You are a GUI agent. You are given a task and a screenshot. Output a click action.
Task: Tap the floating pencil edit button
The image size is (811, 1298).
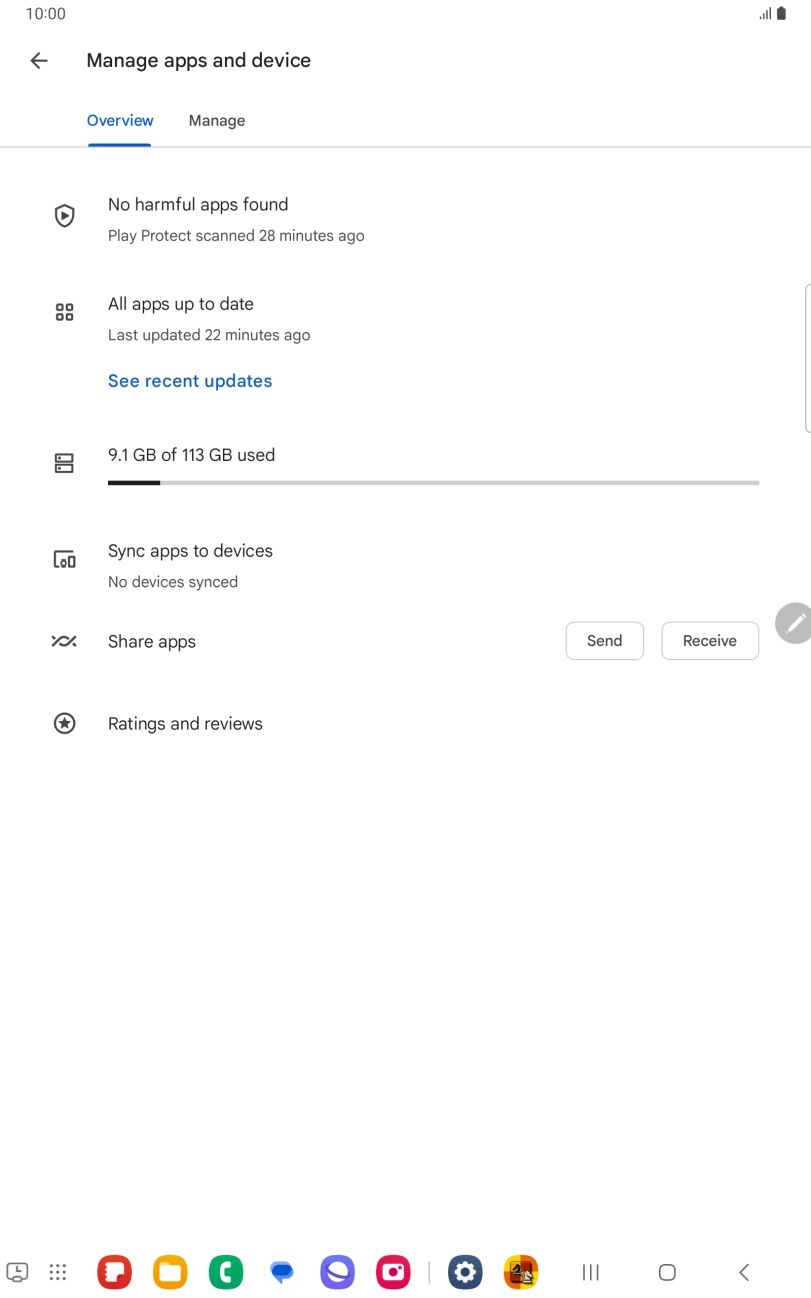coord(795,623)
